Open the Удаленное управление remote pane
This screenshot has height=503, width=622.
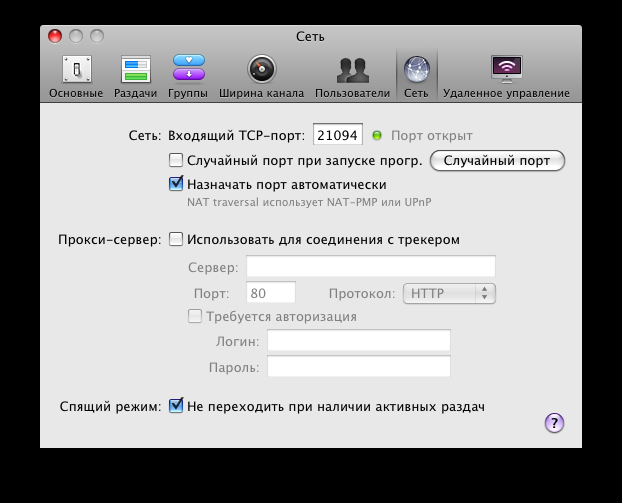coord(506,77)
